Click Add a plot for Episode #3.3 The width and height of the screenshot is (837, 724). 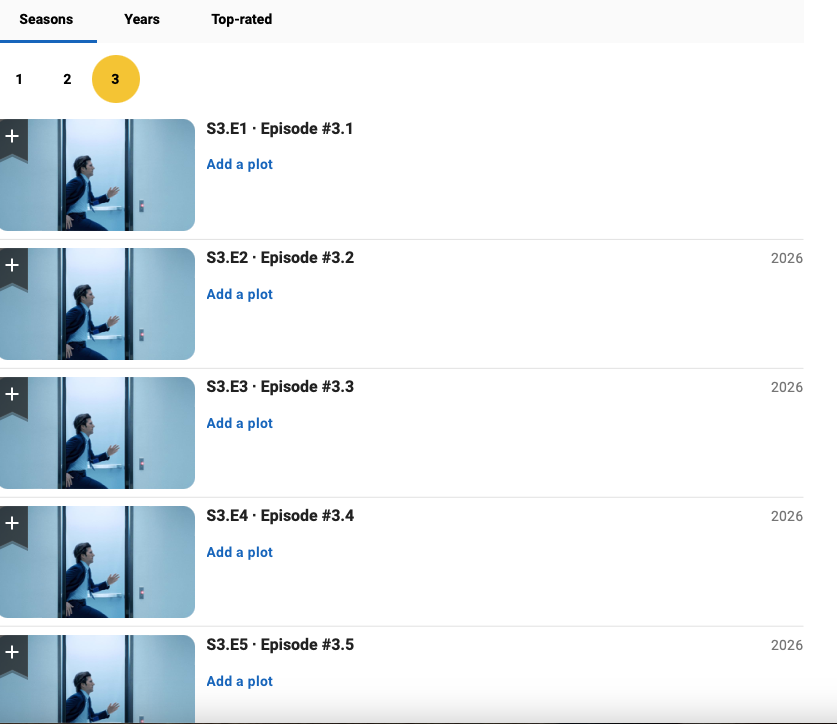point(240,423)
